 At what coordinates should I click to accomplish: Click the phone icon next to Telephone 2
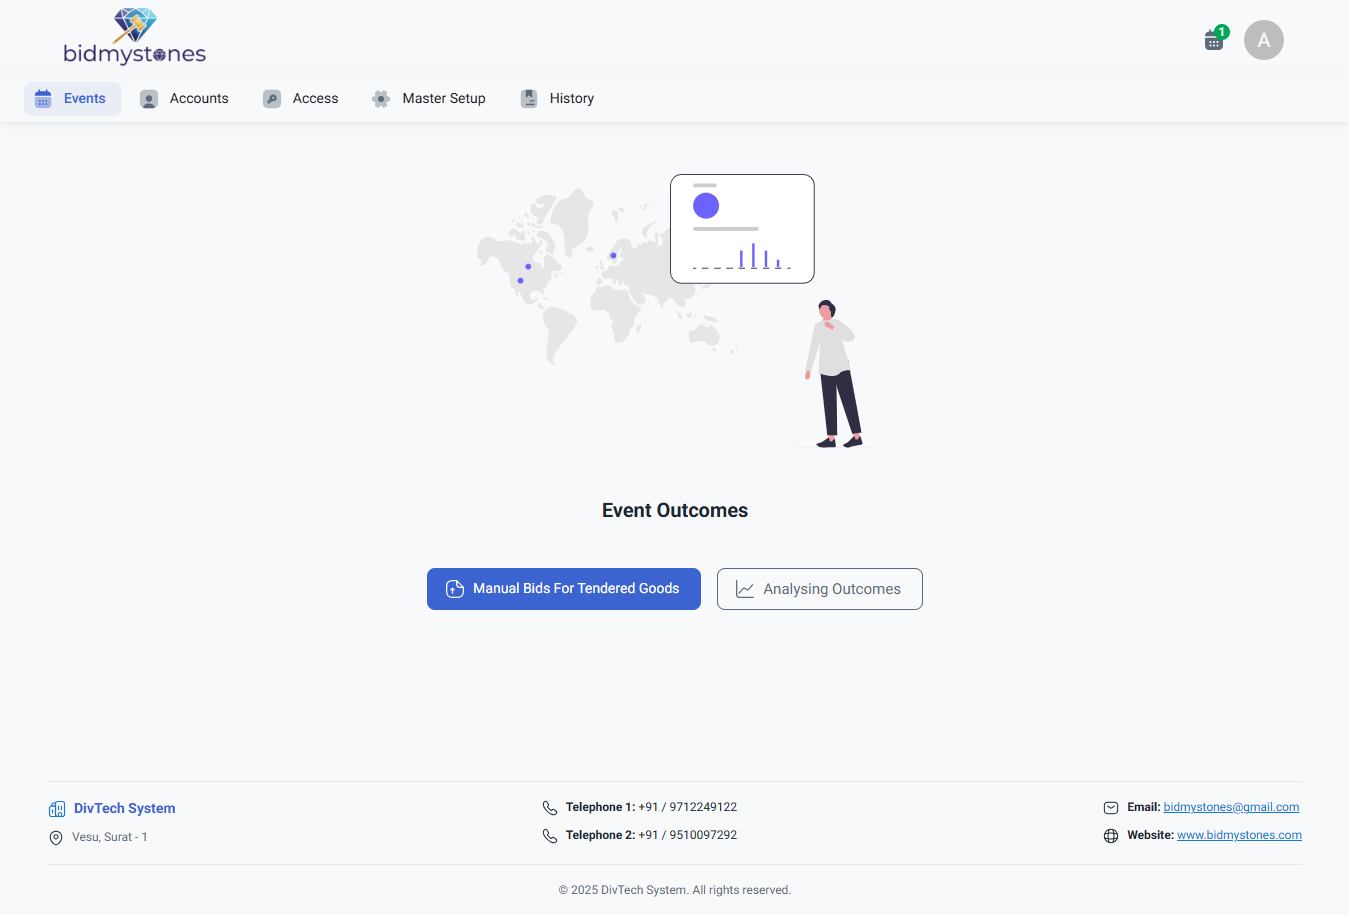(550, 836)
